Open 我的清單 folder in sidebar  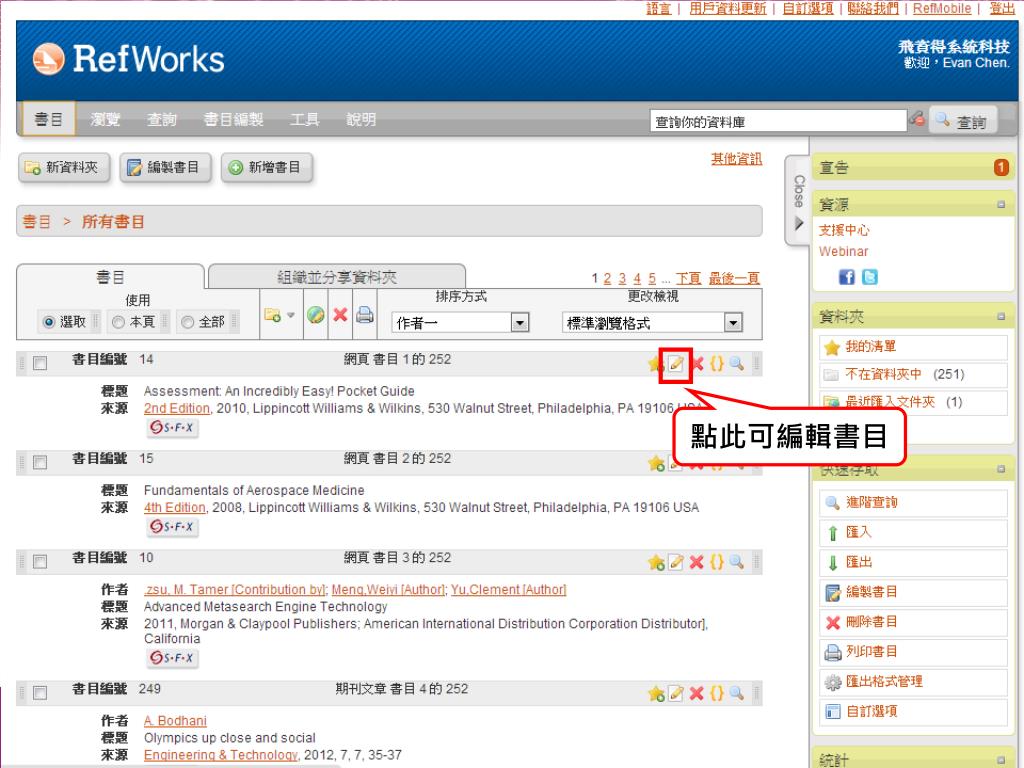pos(913,347)
